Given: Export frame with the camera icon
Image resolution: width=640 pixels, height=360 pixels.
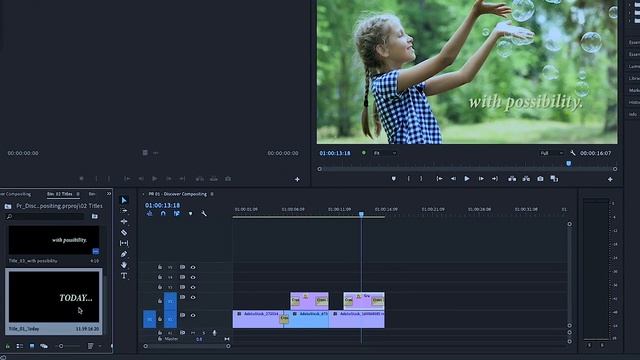Looking at the screenshot, I should pos(540,179).
